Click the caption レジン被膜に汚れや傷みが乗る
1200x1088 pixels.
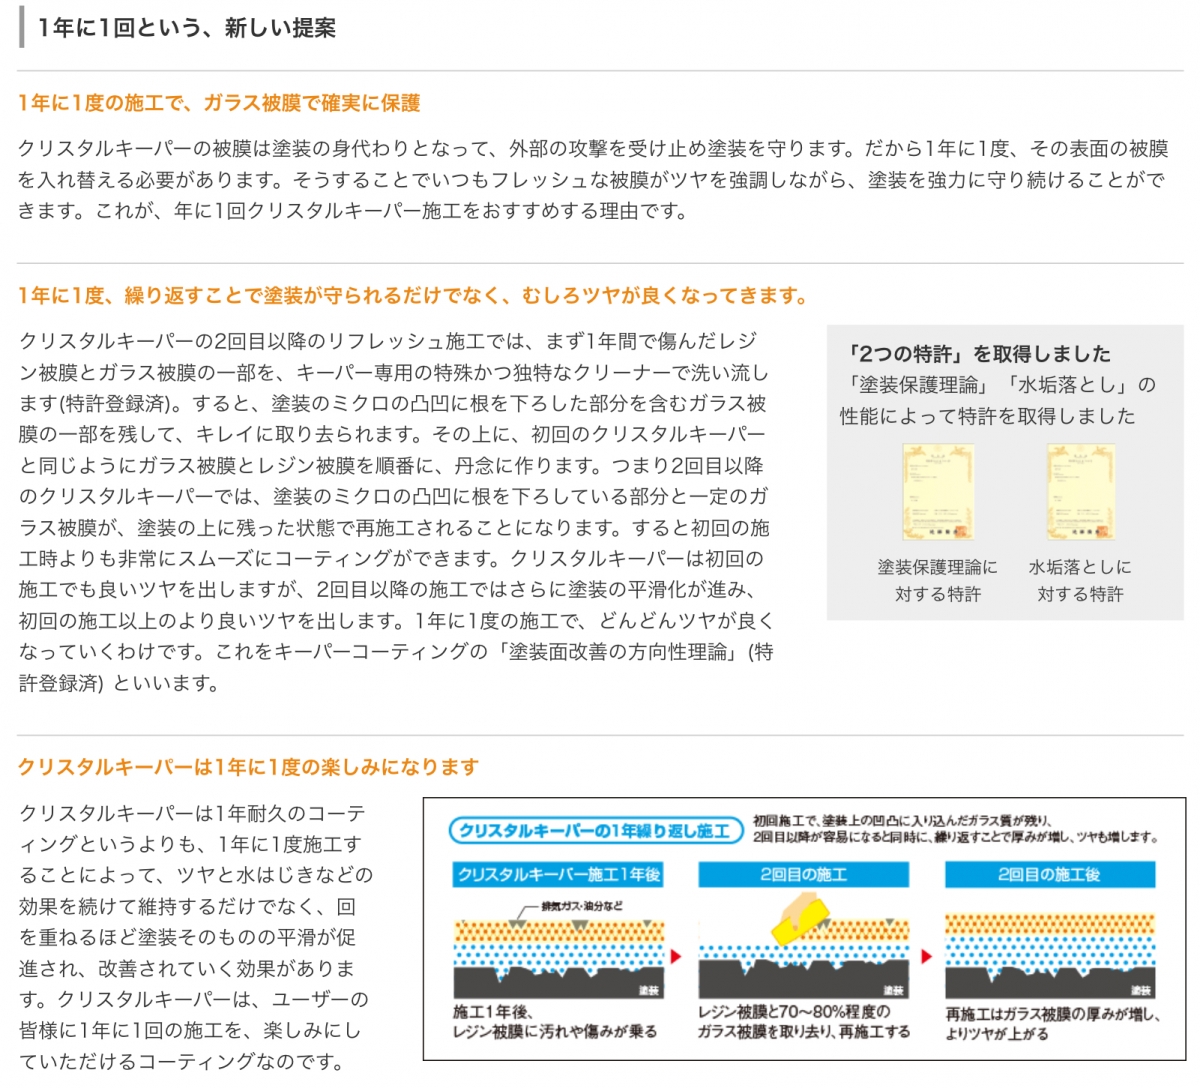pos(554,1032)
